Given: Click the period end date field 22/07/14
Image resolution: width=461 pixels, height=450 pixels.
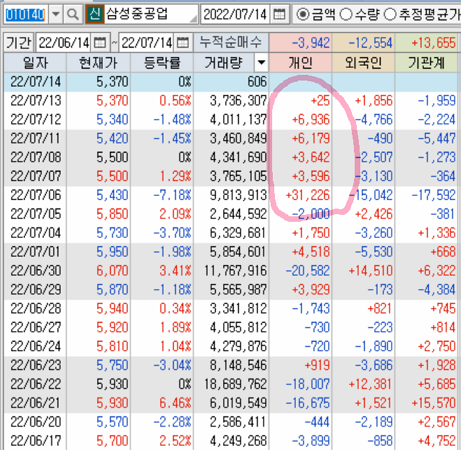Looking at the screenshot, I should pos(147,43).
